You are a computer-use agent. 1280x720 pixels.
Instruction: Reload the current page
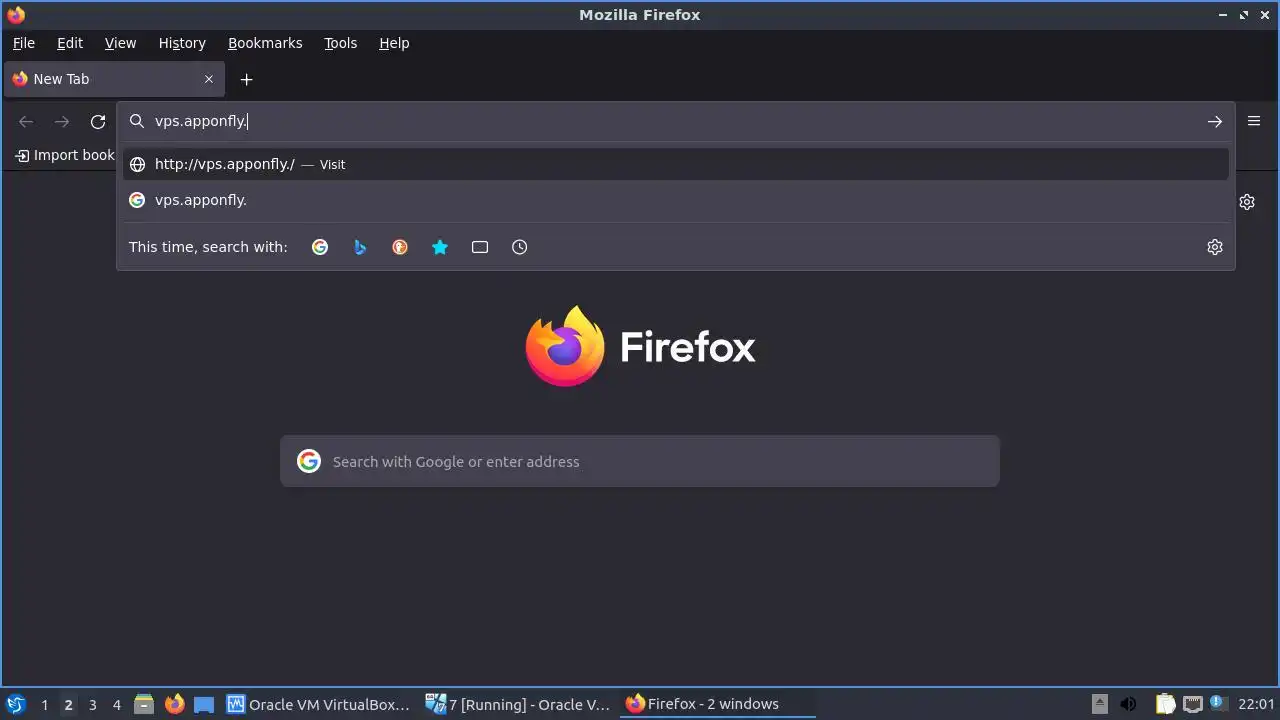(98, 121)
